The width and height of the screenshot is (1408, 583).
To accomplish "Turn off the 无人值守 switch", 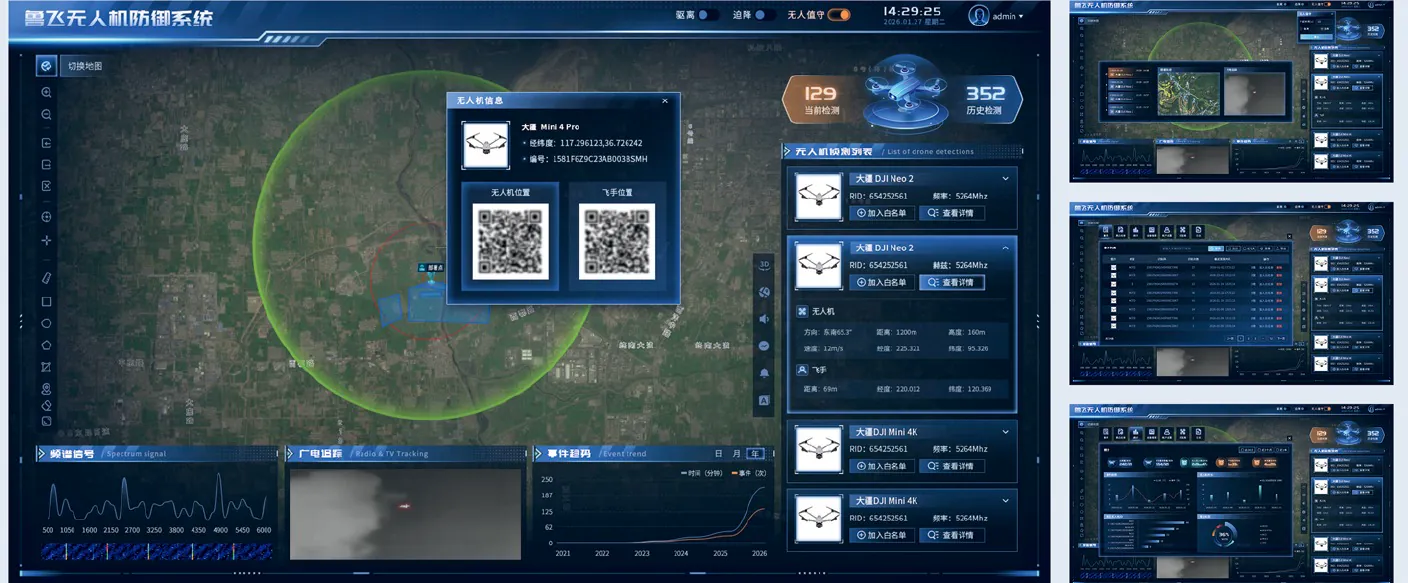I will pos(839,15).
